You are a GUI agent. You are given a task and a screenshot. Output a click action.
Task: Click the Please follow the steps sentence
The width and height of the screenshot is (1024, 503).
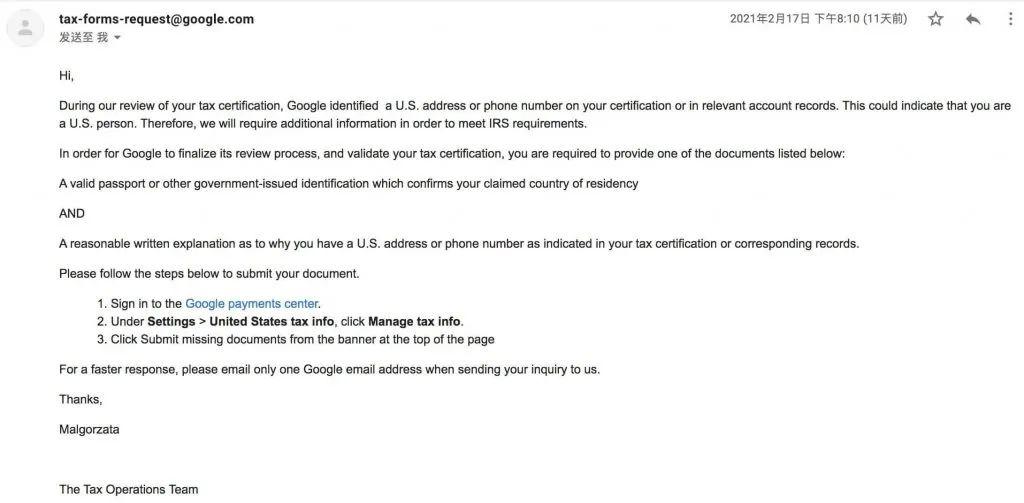tap(209, 274)
